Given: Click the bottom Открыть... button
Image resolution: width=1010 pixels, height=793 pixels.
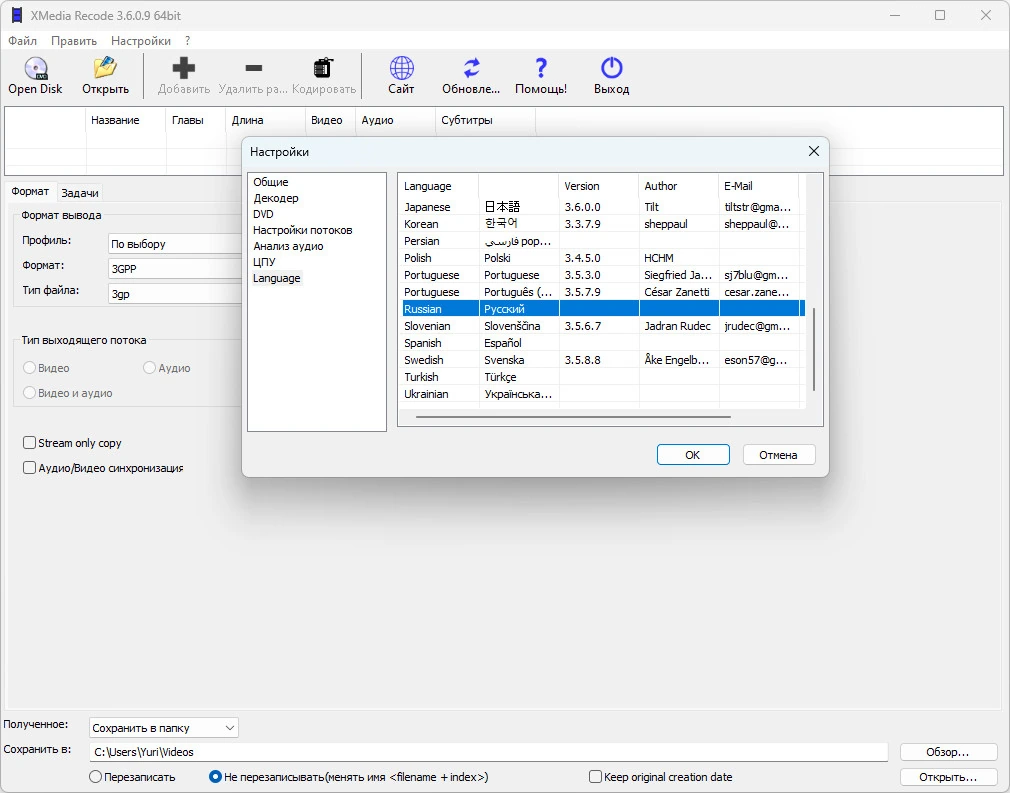Looking at the screenshot, I should point(948,777).
